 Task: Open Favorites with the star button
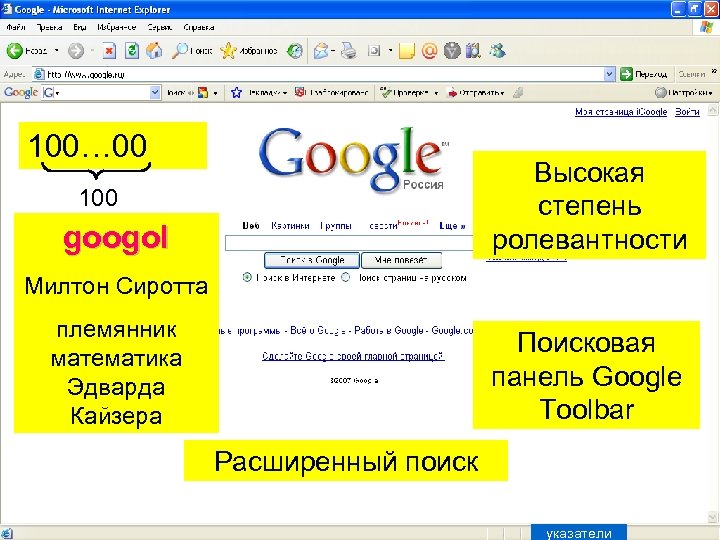click(249, 51)
